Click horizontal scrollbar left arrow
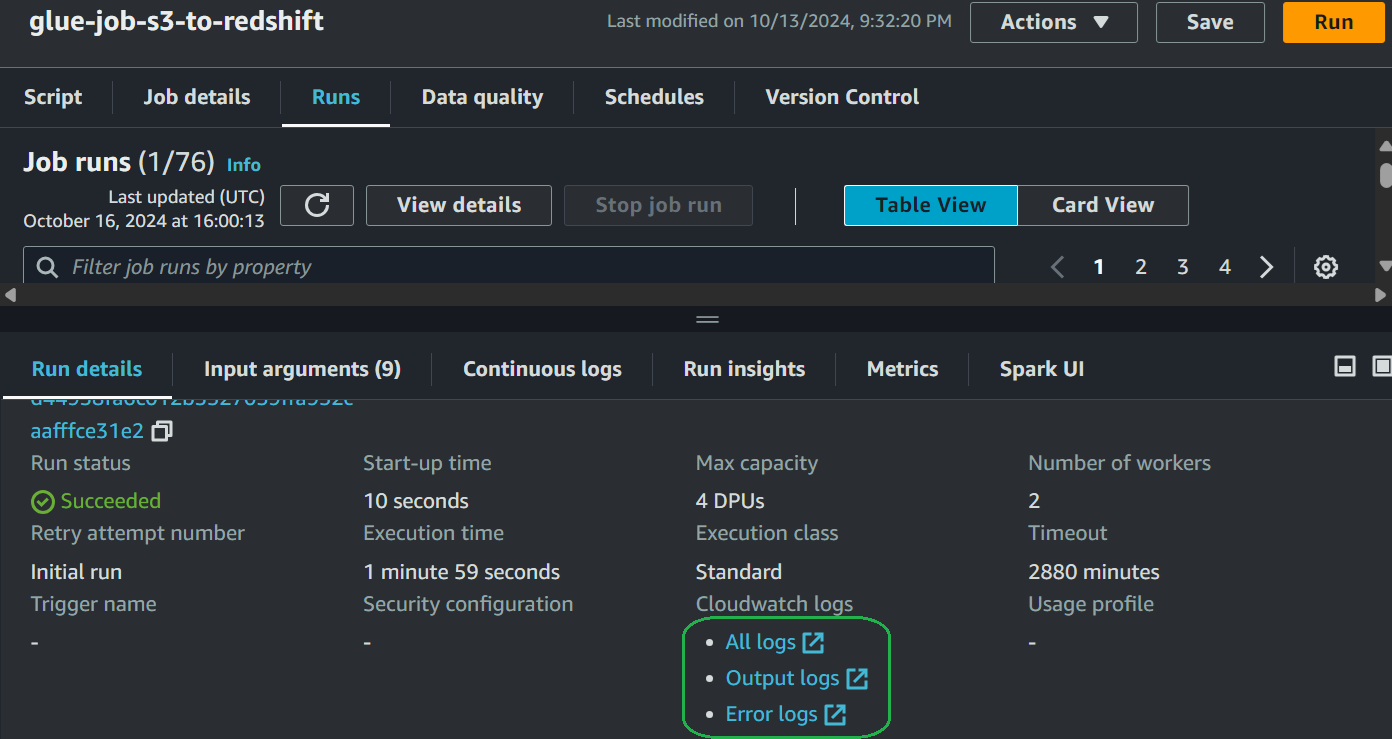This screenshot has width=1392, height=739. click(11, 295)
